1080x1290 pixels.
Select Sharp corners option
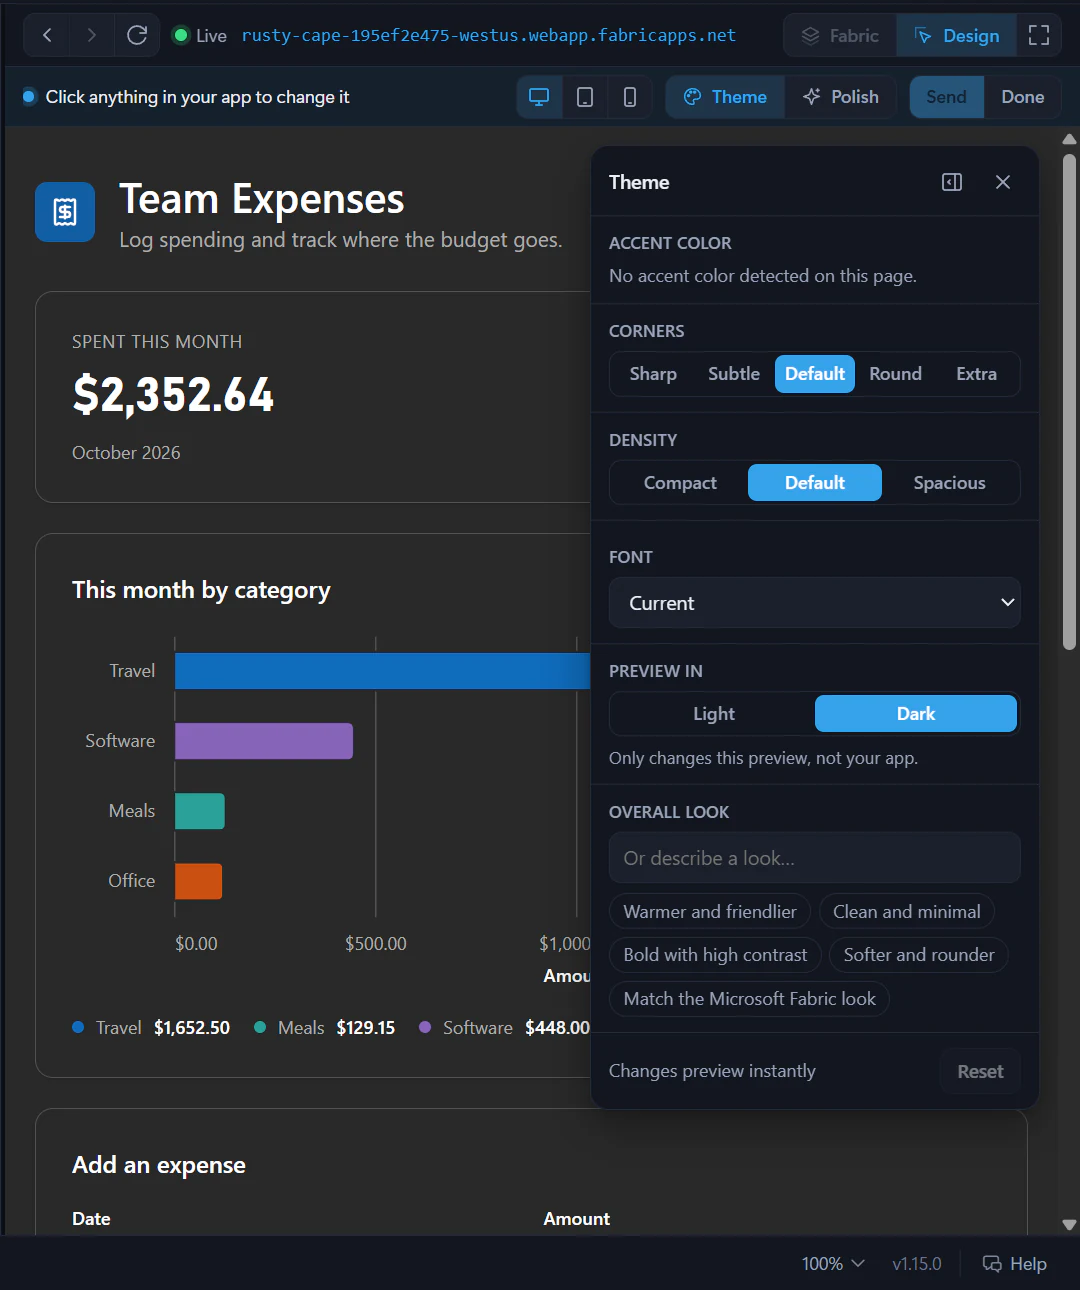pyautogui.click(x=653, y=374)
